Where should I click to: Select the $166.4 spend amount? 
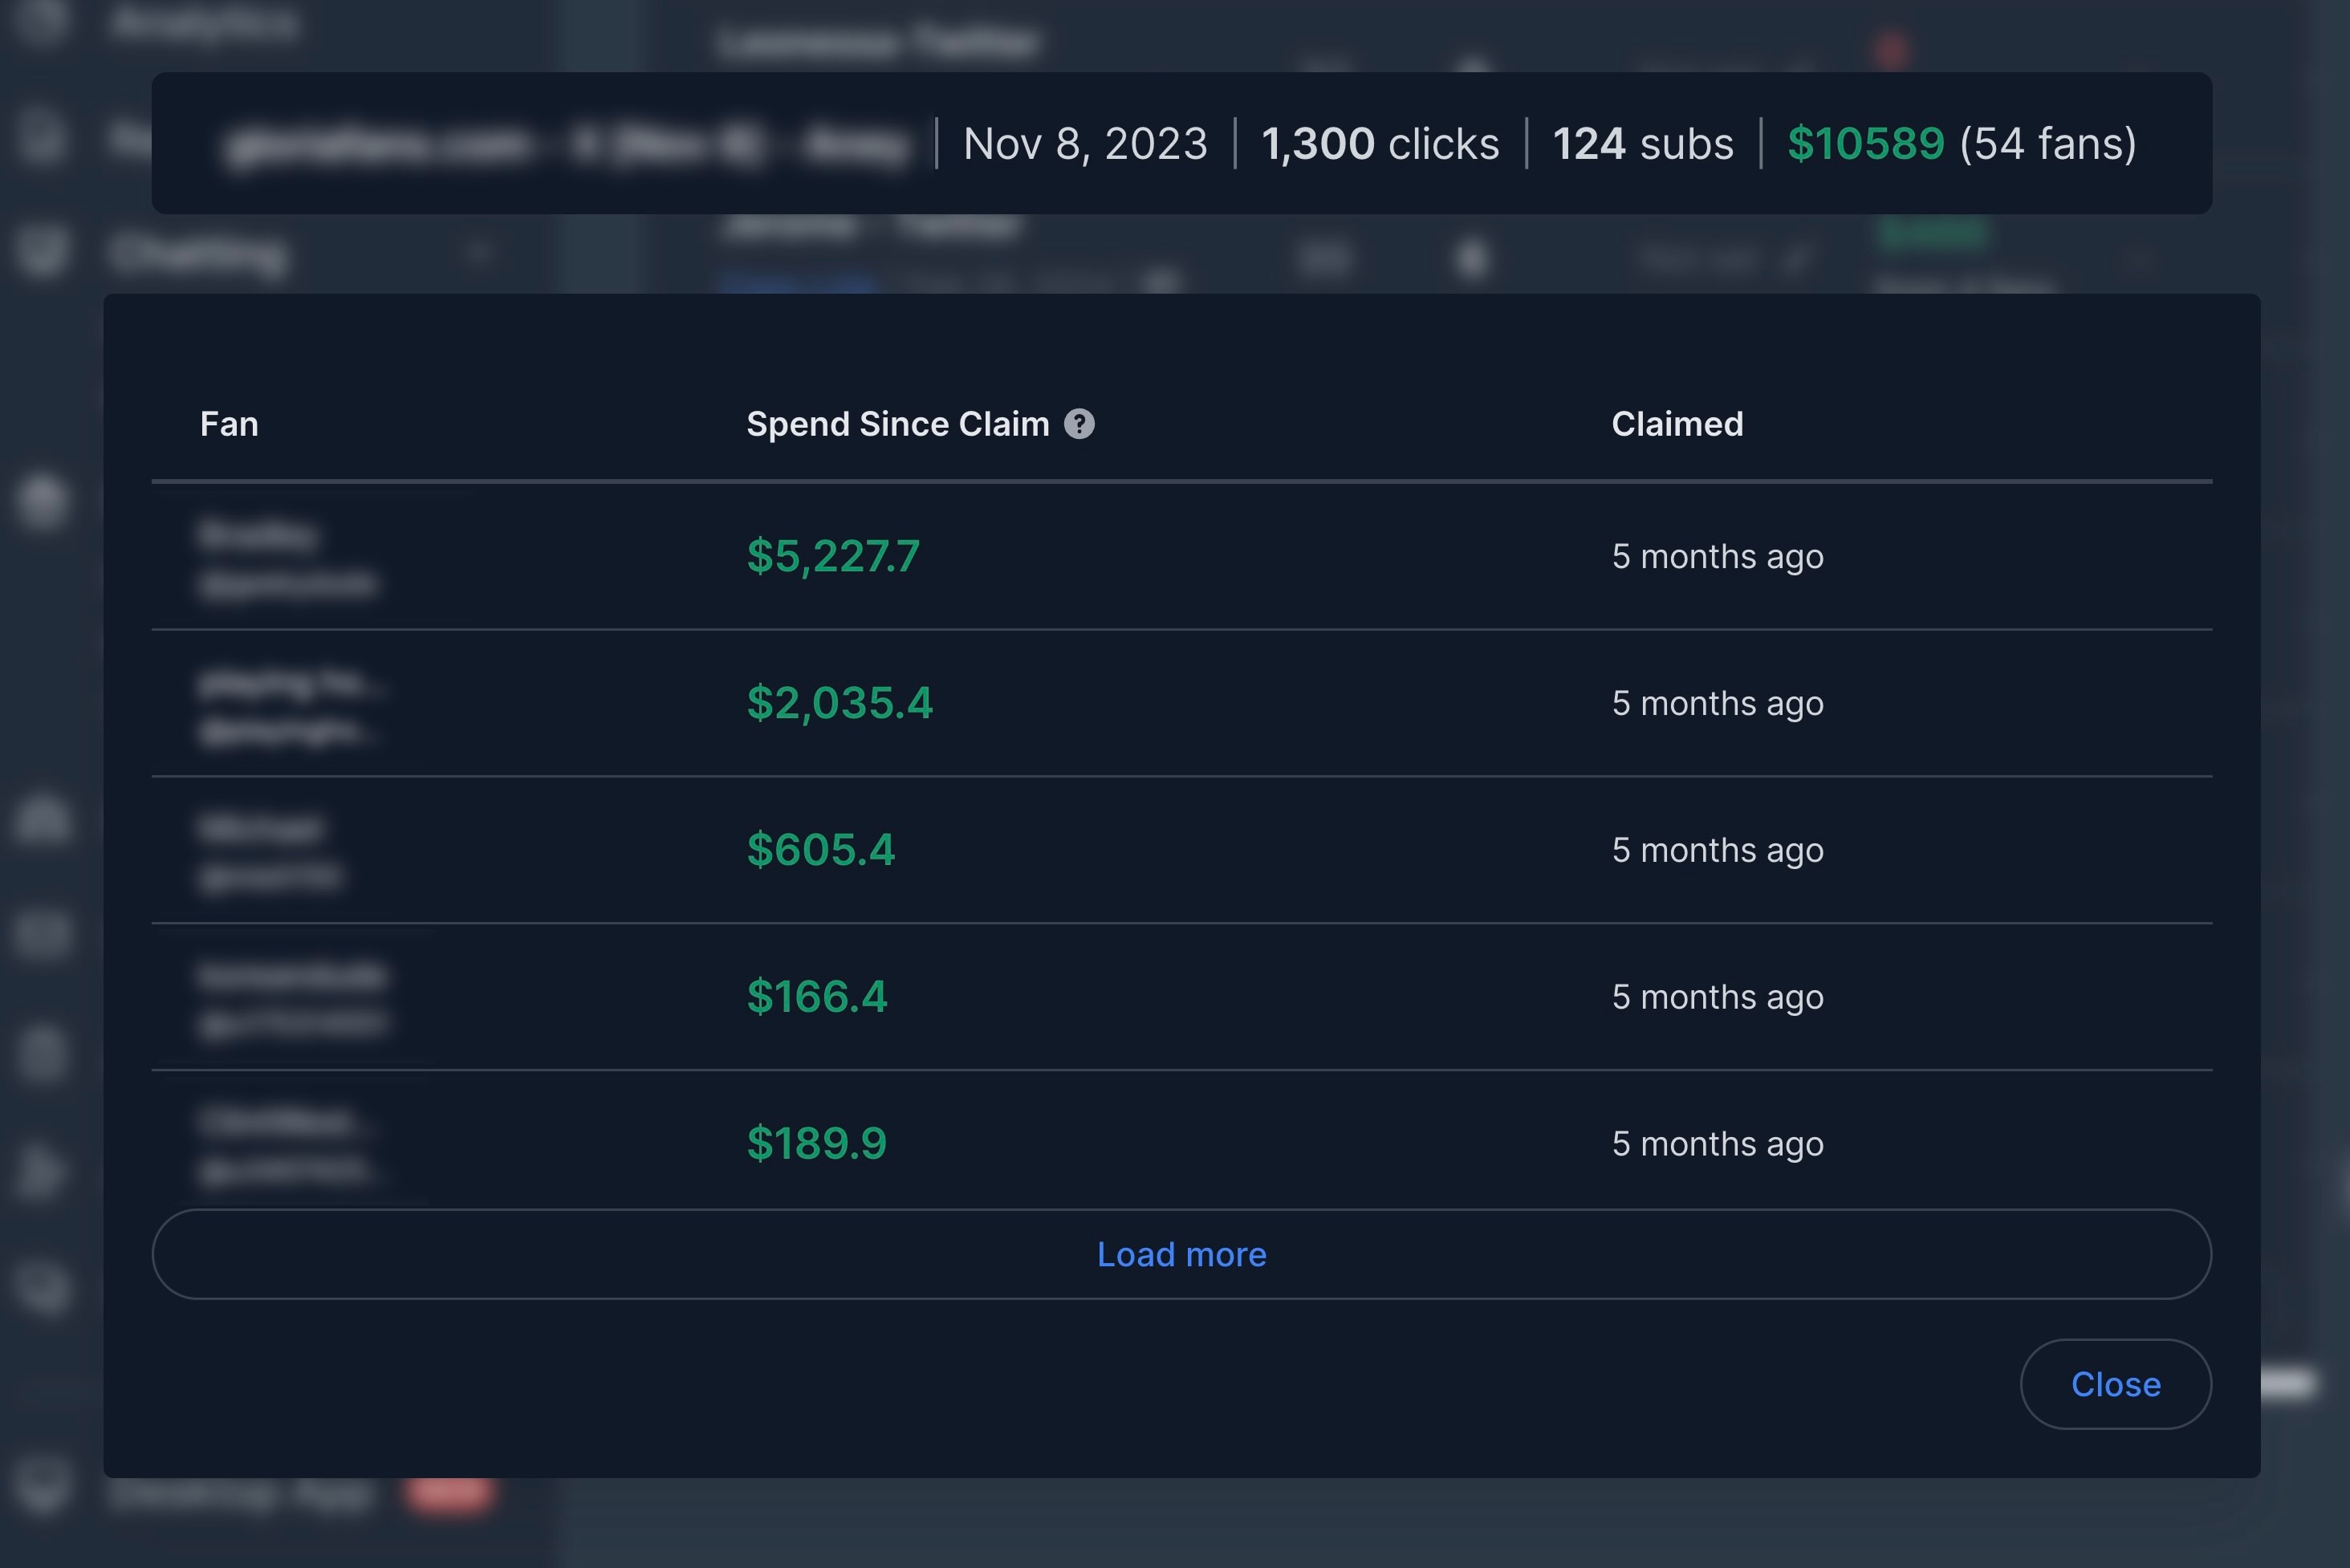[816, 997]
